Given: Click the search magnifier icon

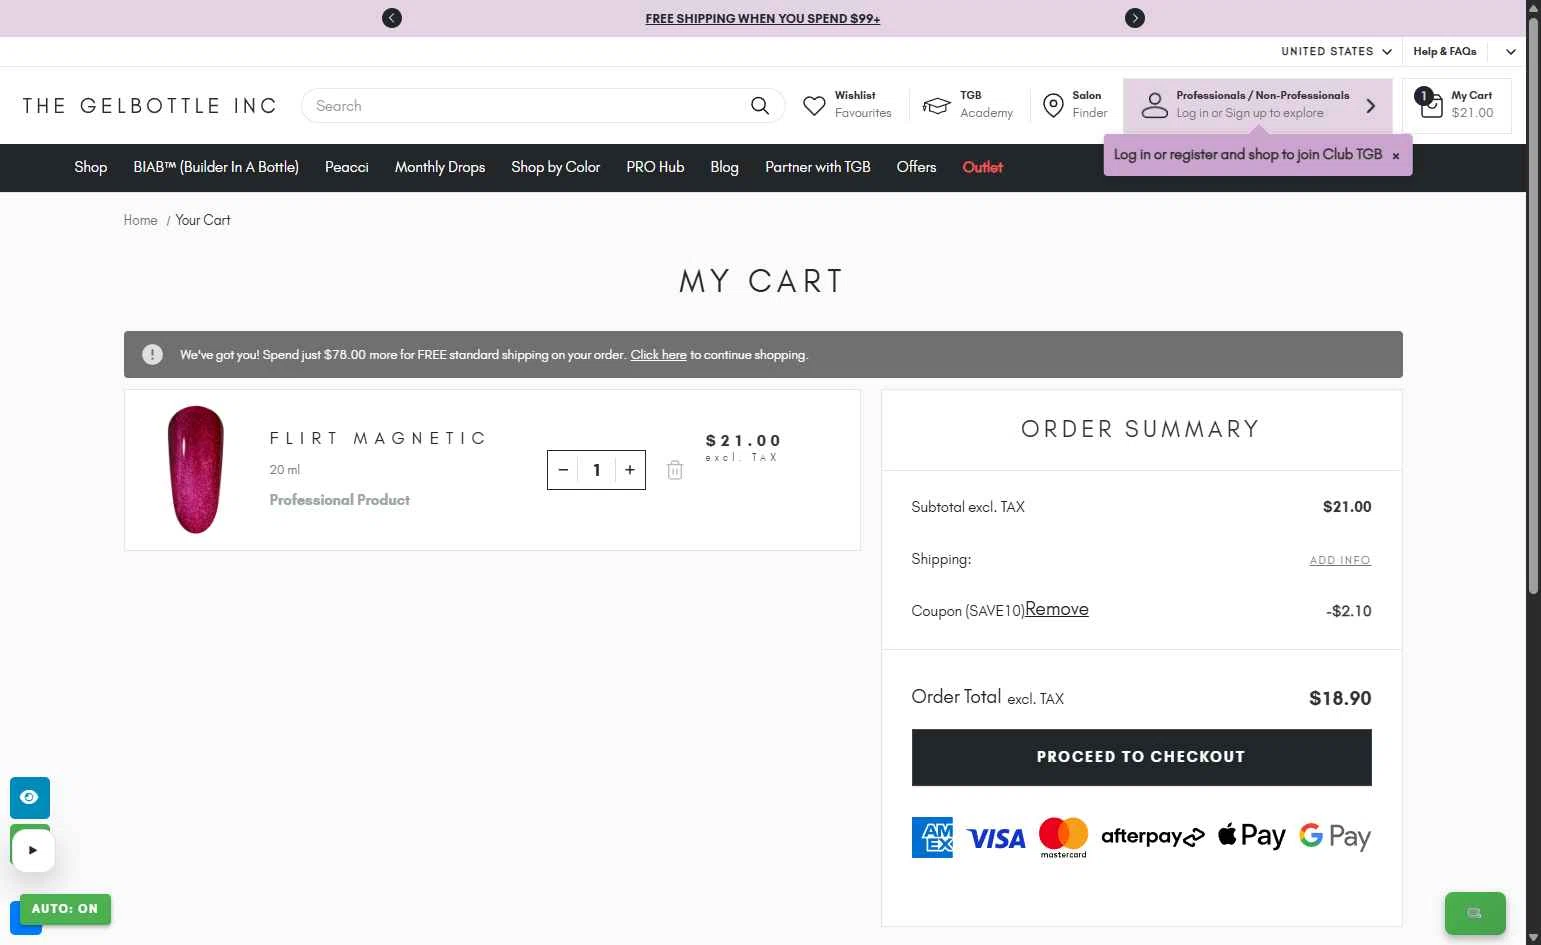Looking at the screenshot, I should [760, 105].
